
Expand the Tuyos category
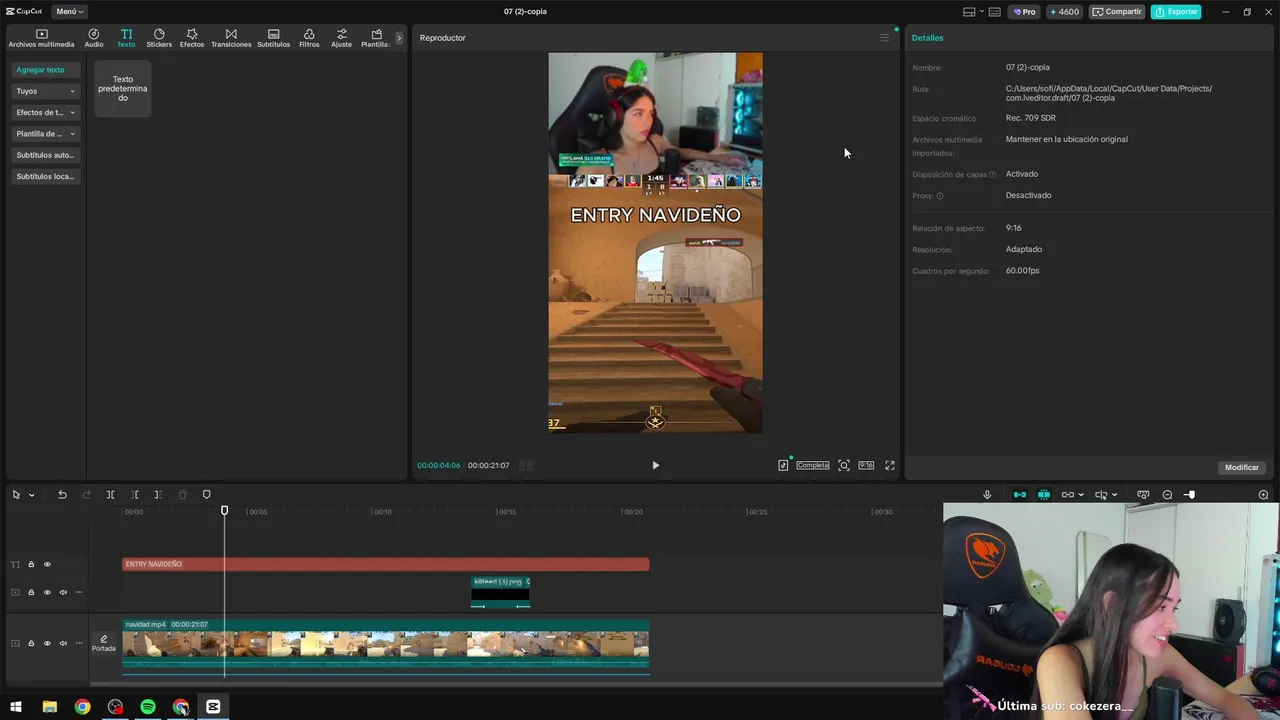[45, 91]
